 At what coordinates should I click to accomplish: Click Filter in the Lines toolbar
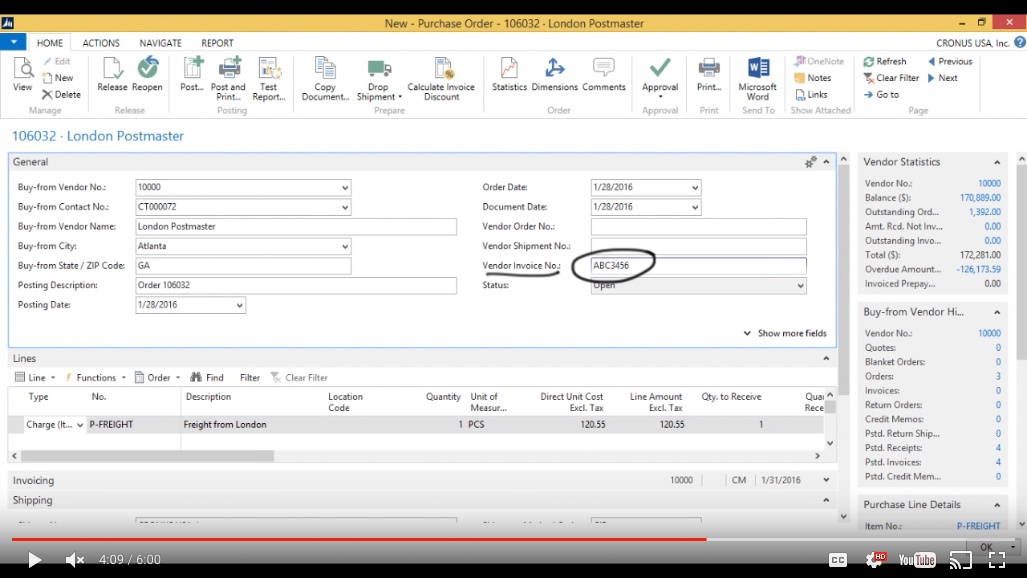pos(250,377)
